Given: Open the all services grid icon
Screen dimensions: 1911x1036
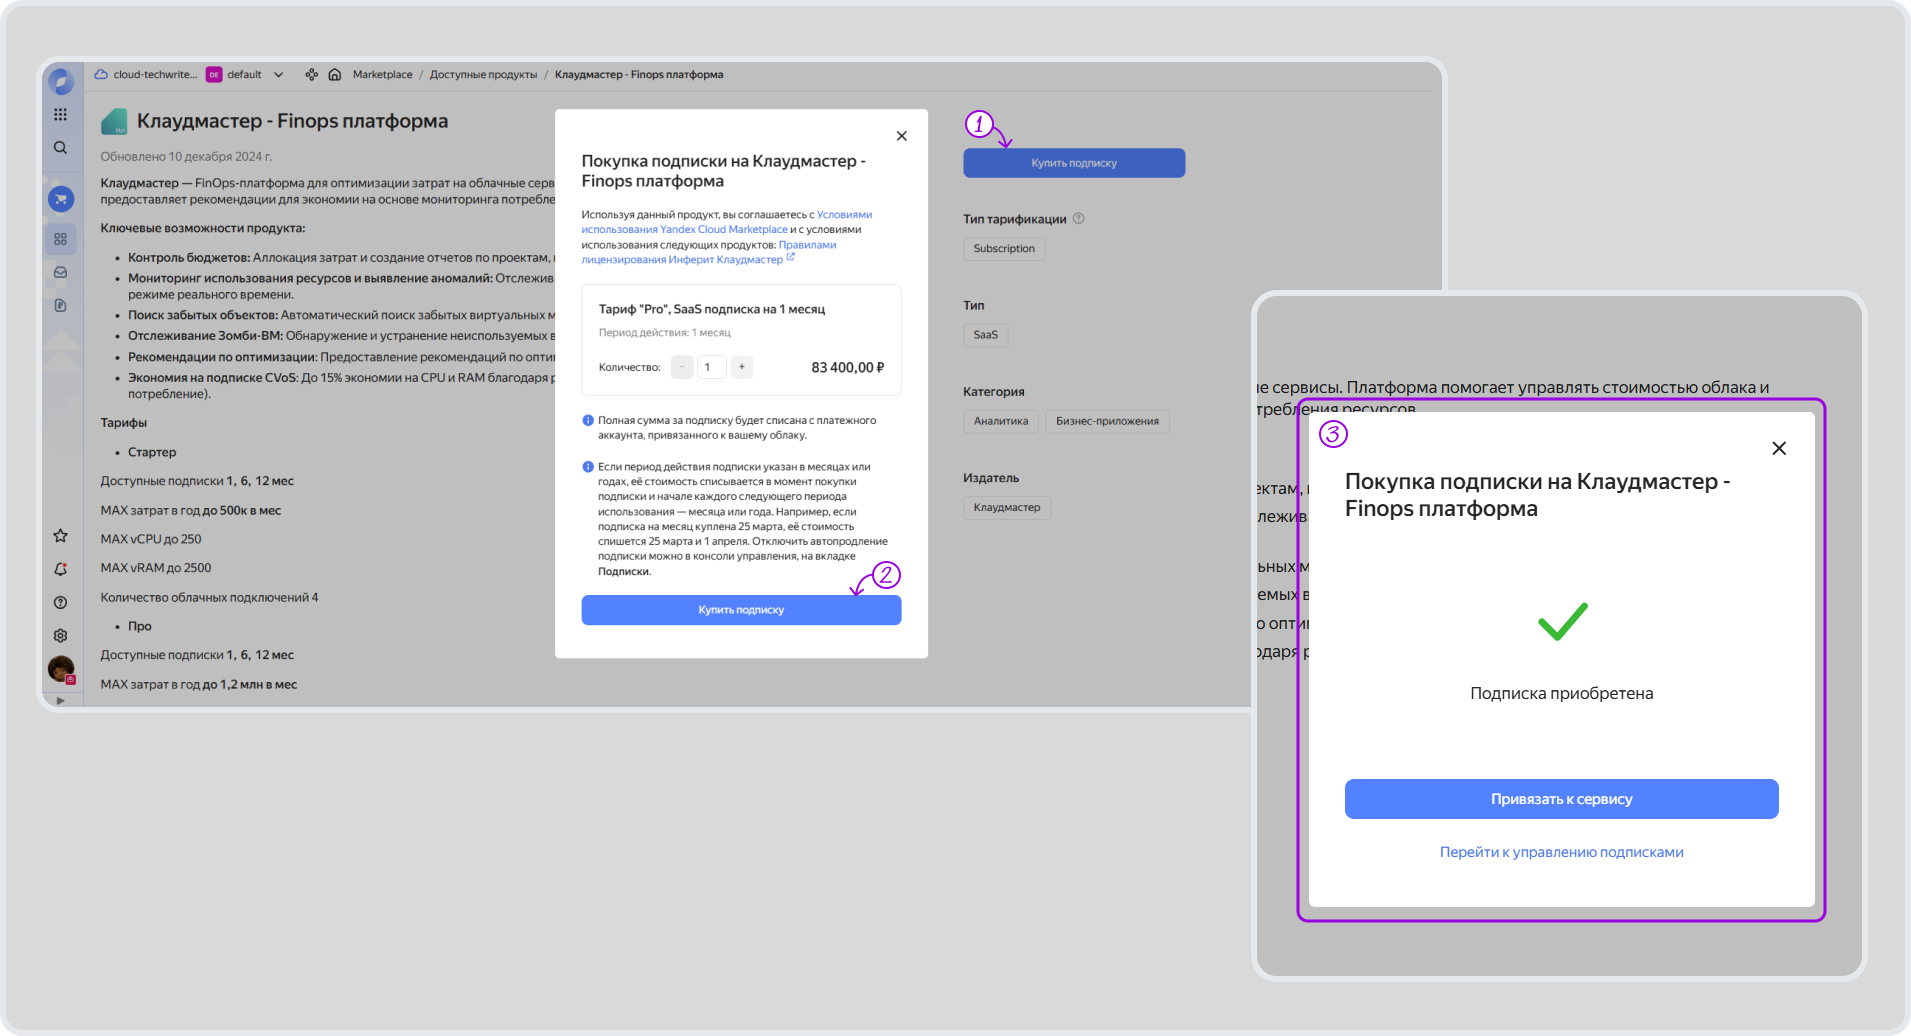Looking at the screenshot, I should pyautogui.click(x=61, y=114).
